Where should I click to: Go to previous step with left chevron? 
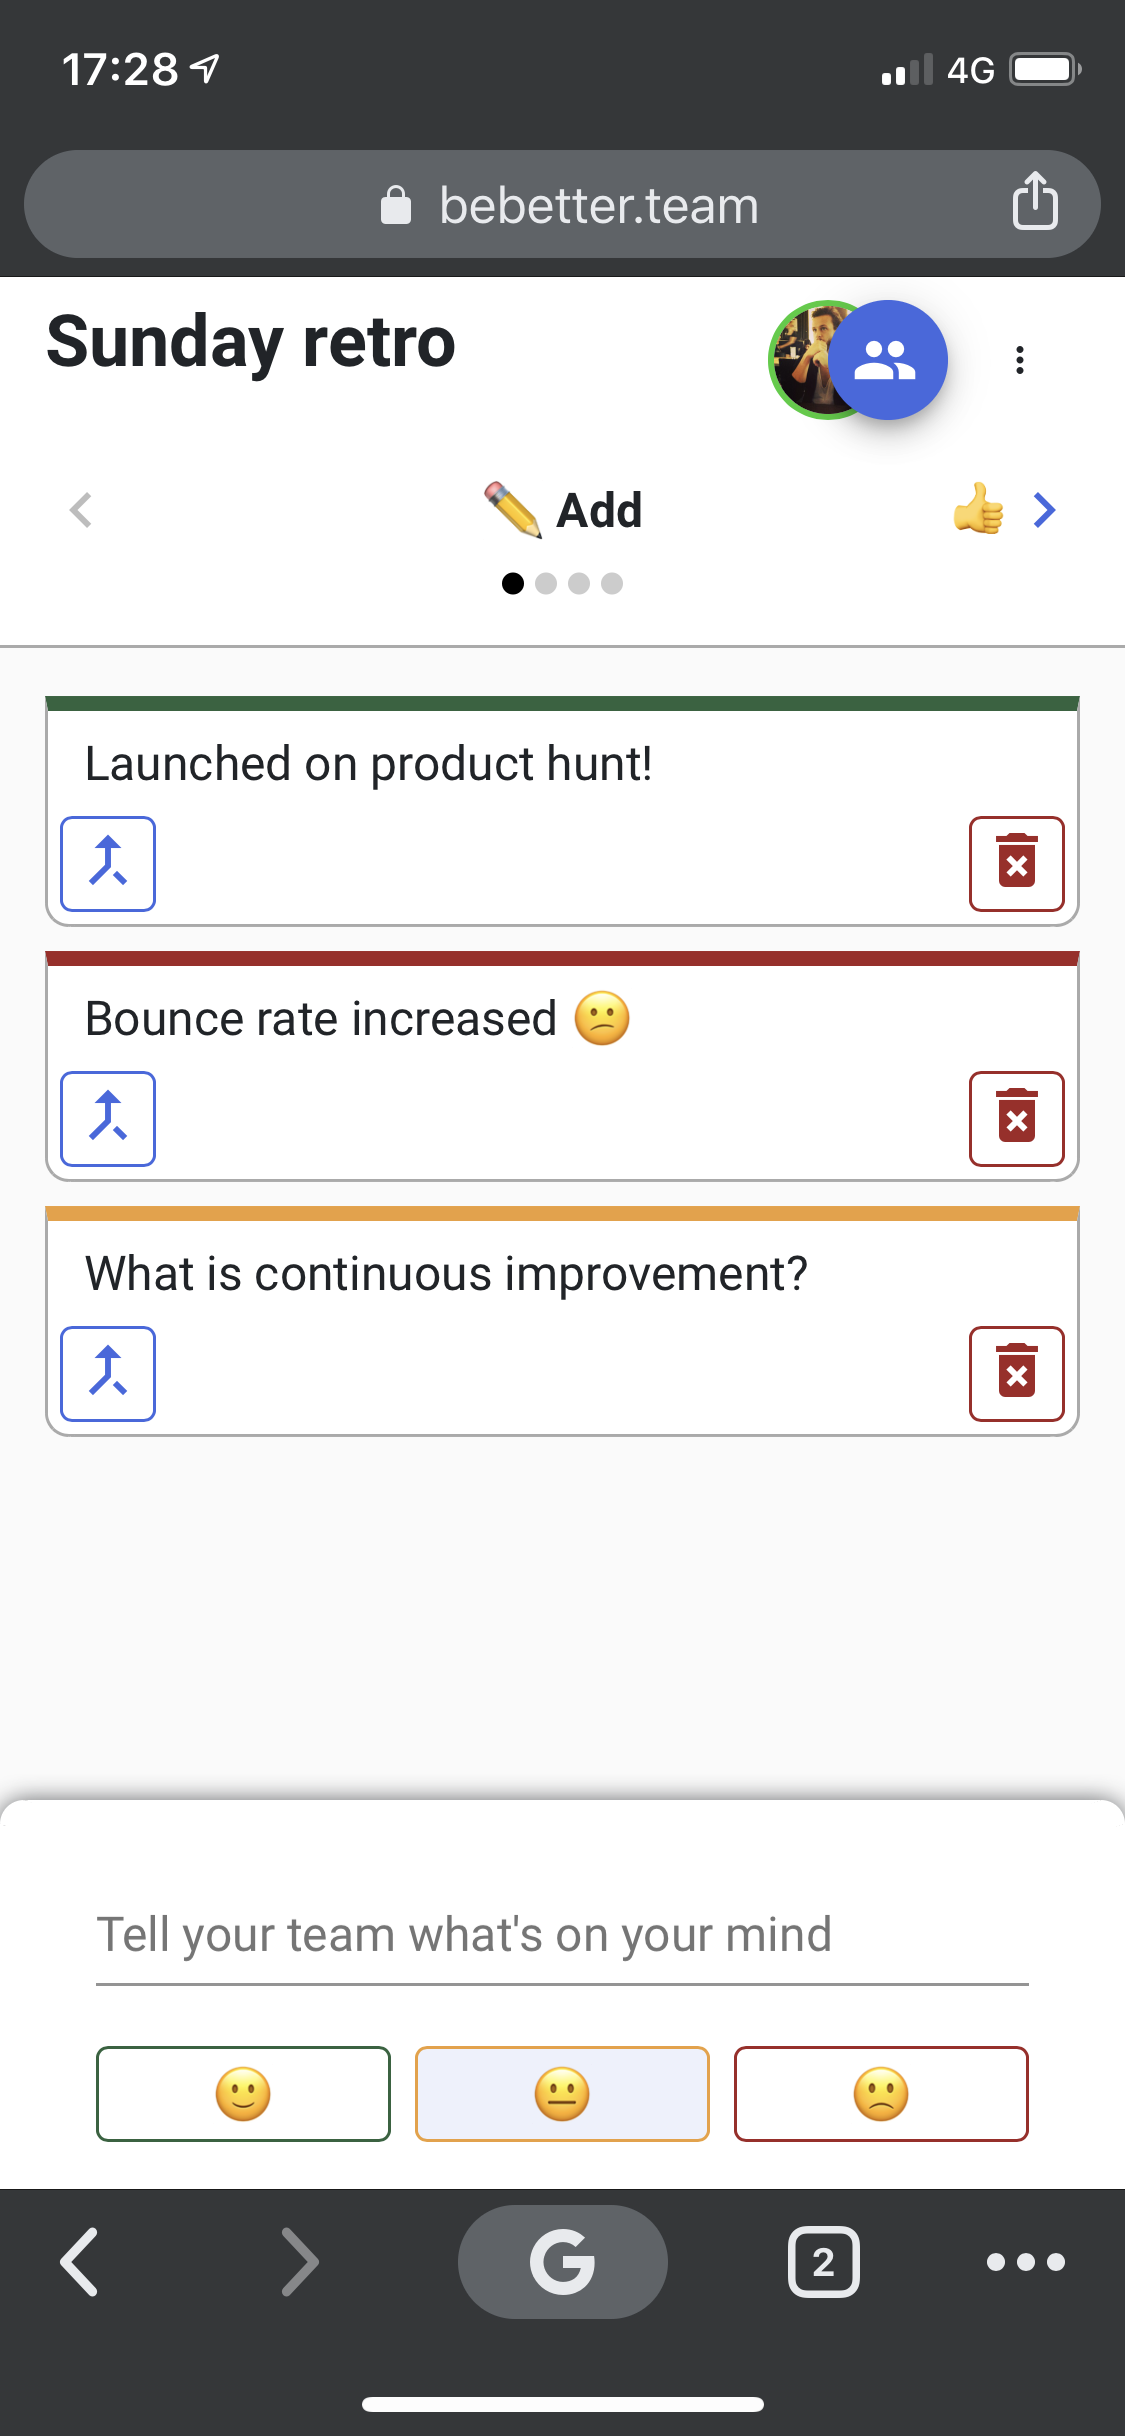click(x=81, y=510)
